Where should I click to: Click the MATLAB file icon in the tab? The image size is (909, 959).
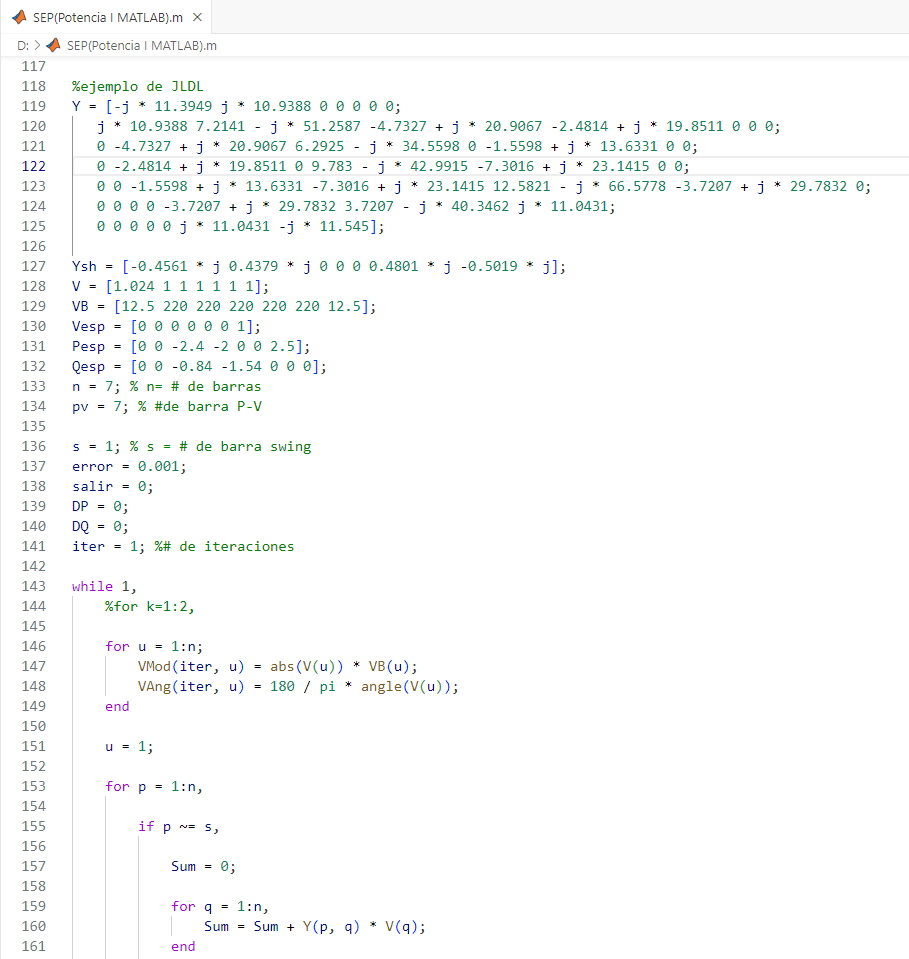click(x=19, y=17)
